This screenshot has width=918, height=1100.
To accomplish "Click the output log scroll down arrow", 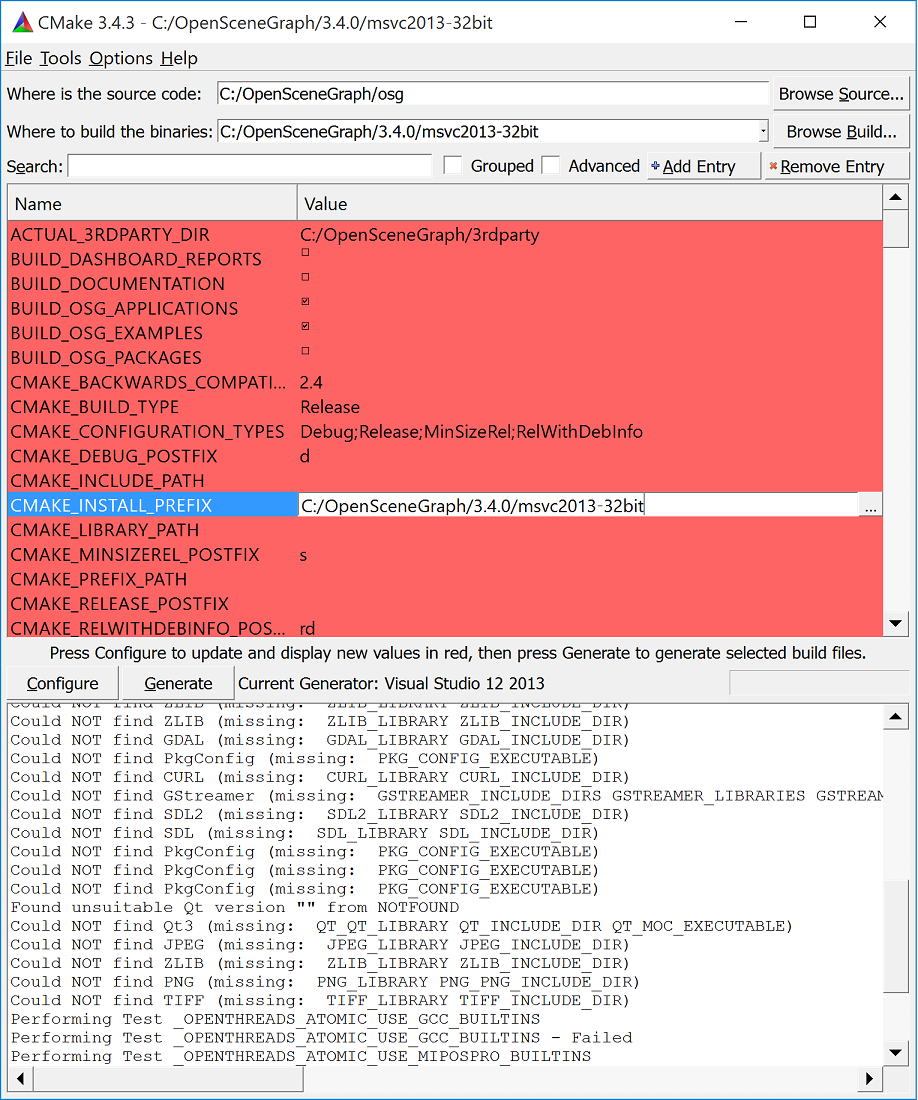I will (896, 1052).
